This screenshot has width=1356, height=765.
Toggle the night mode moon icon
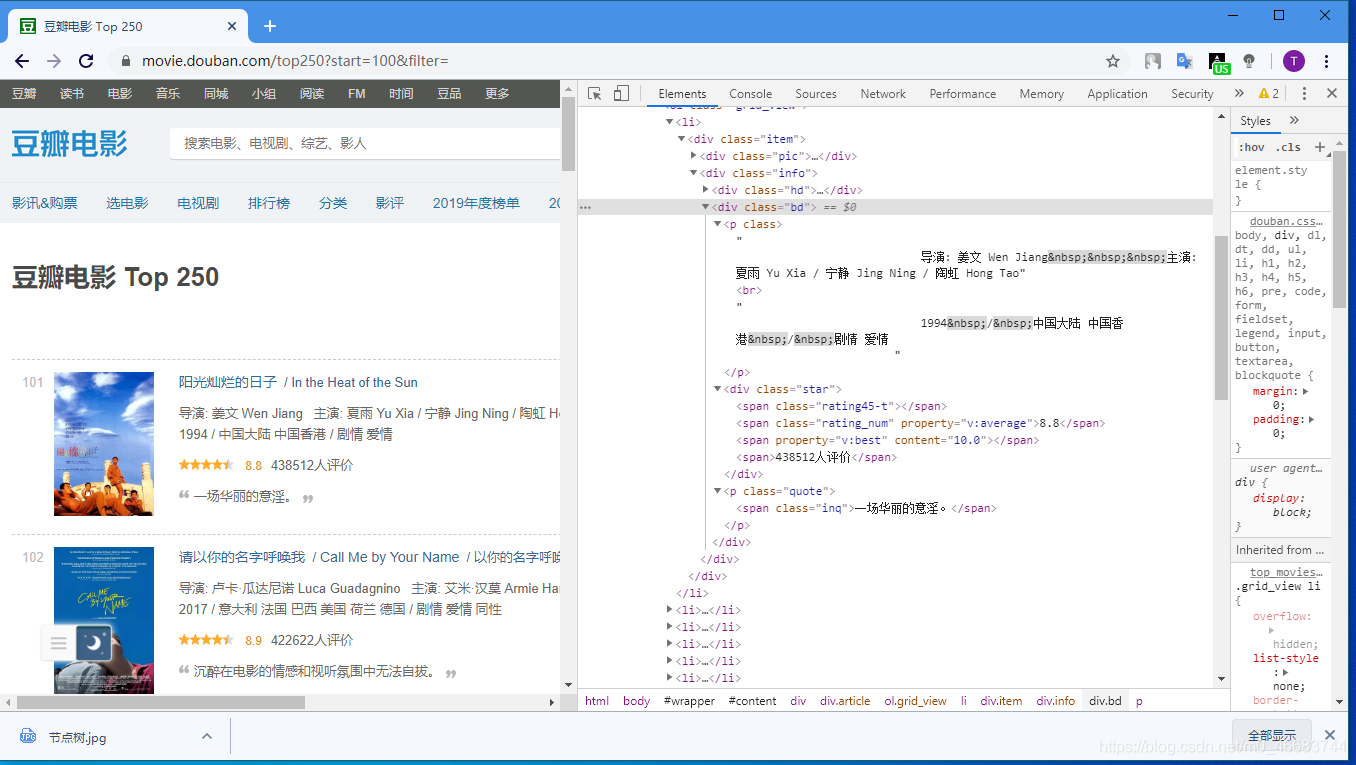tap(94, 642)
